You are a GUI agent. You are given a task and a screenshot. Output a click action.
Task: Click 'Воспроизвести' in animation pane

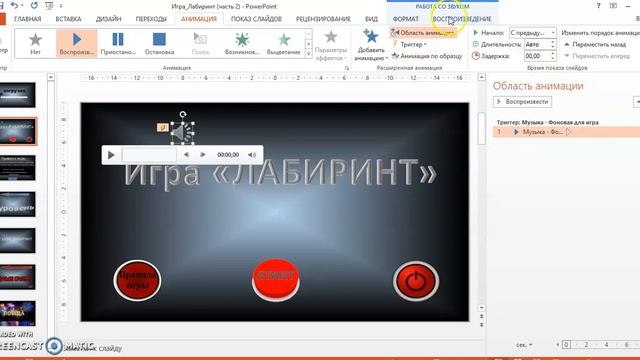click(522, 102)
